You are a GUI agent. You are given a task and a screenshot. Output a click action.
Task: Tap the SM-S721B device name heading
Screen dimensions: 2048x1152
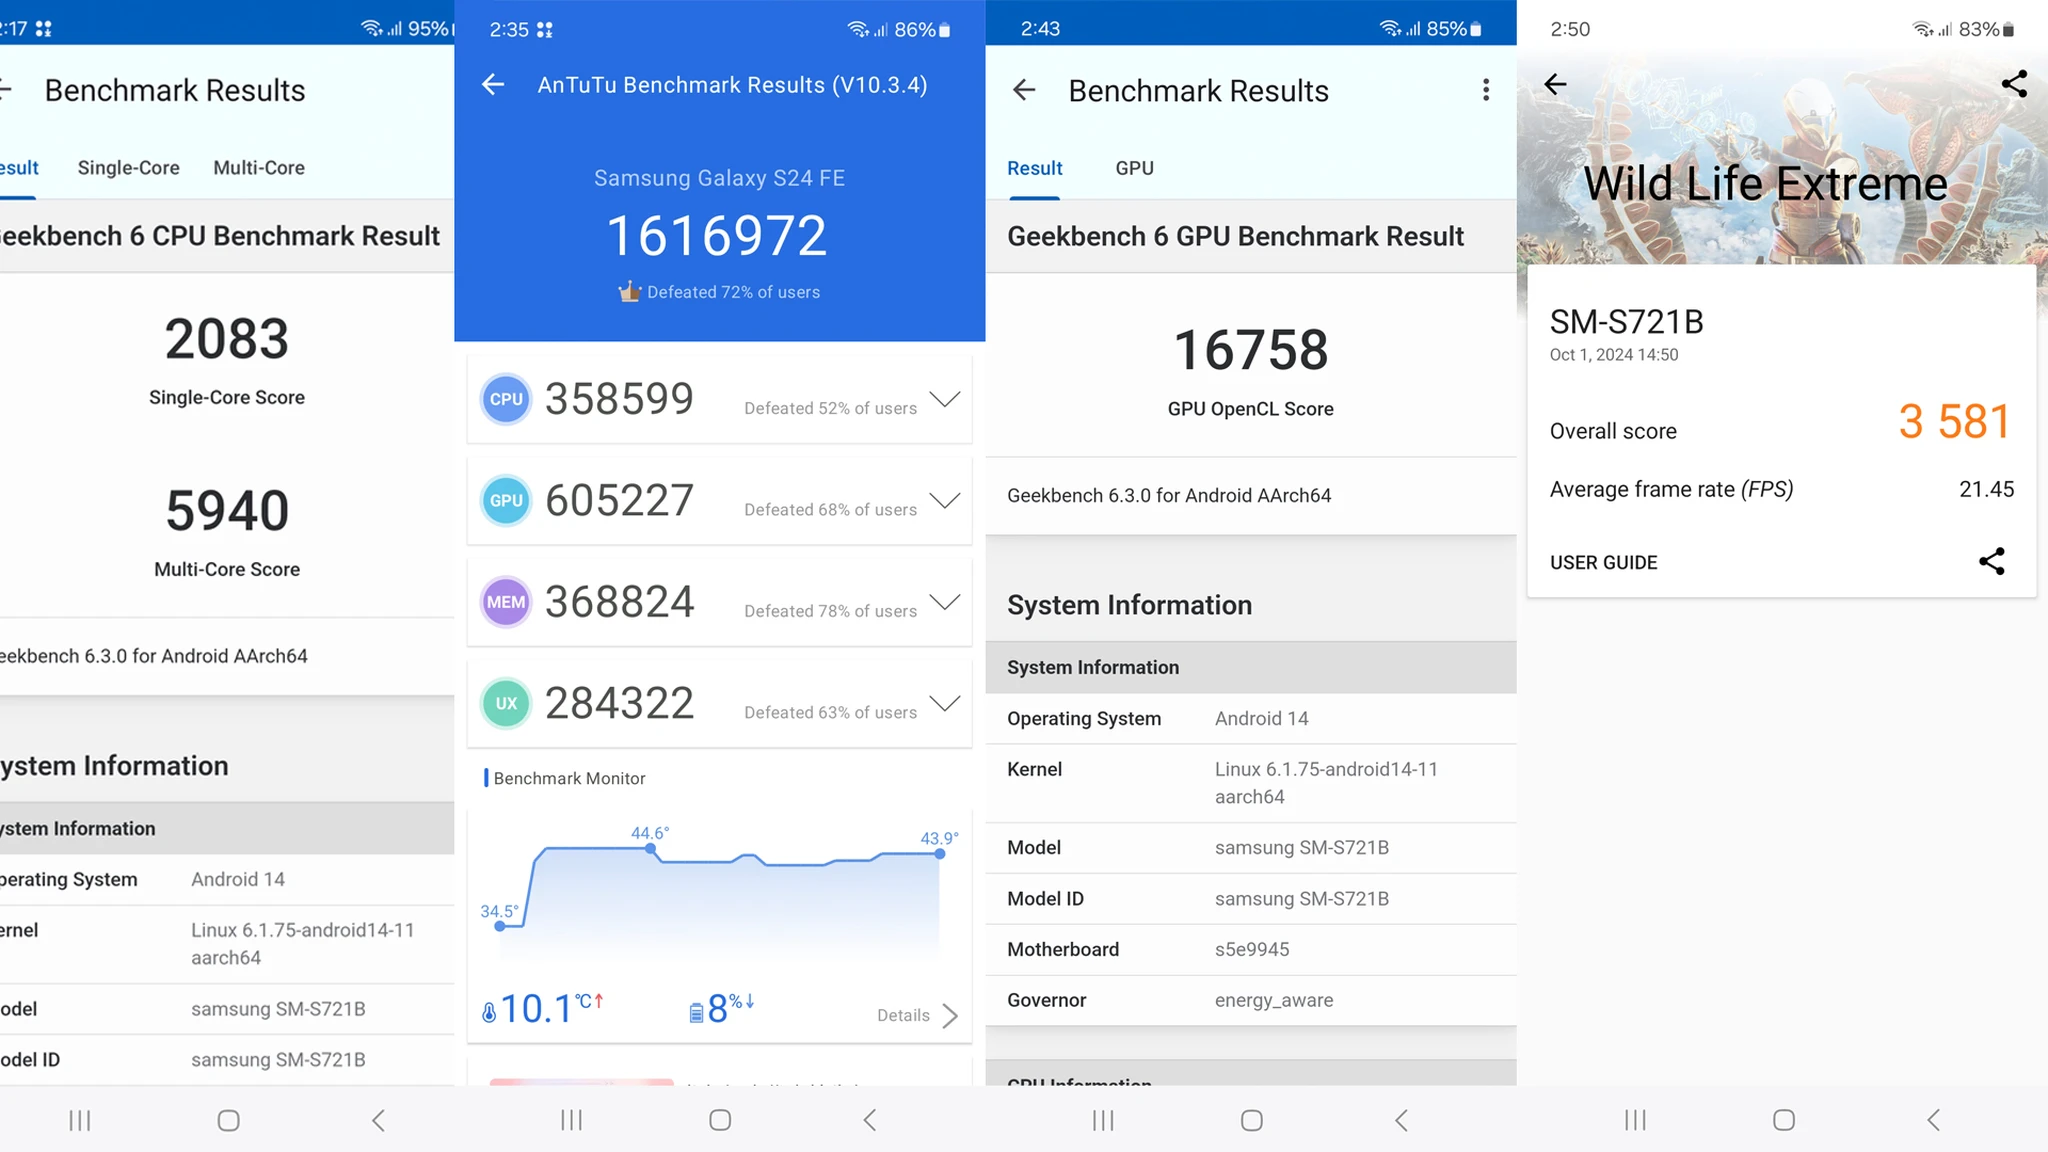click(x=1627, y=322)
